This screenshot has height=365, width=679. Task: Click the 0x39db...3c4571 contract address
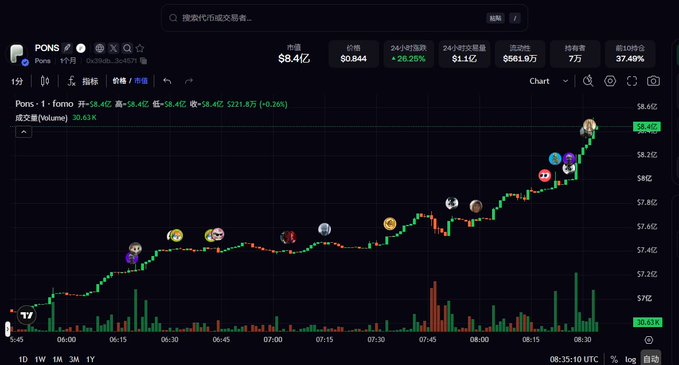[x=111, y=61]
